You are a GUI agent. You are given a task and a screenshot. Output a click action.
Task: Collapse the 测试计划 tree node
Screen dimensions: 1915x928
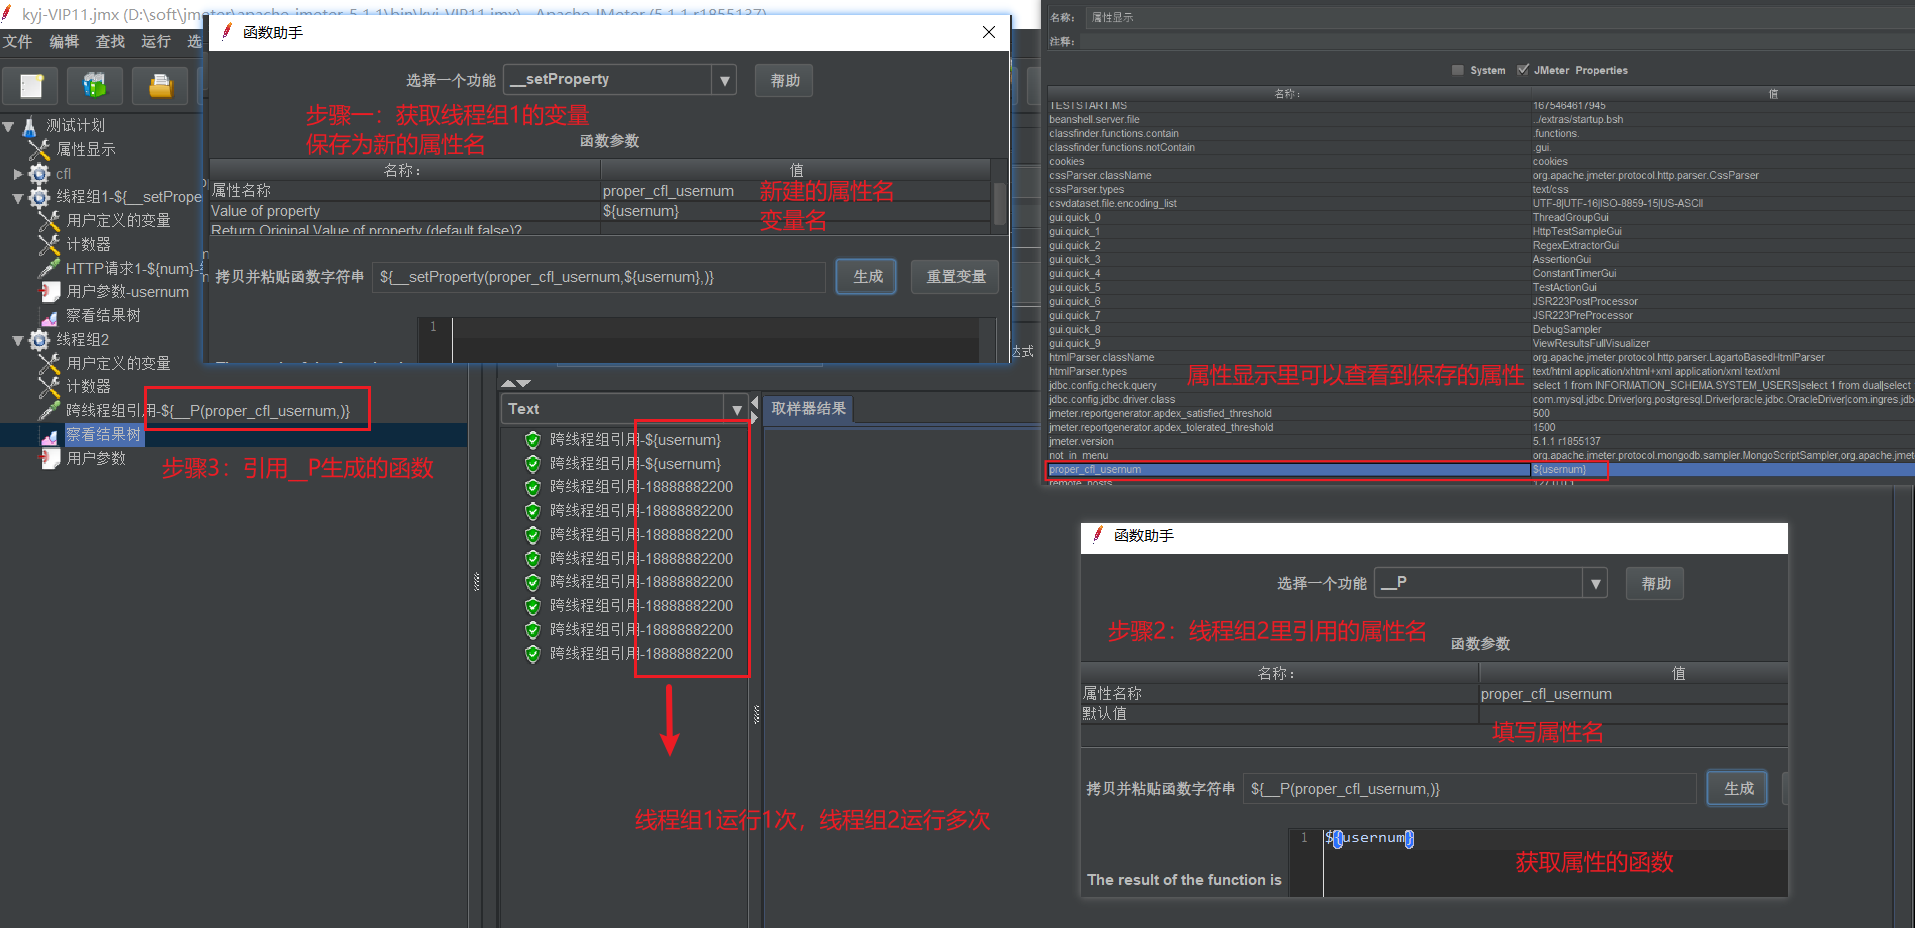pos(8,126)
